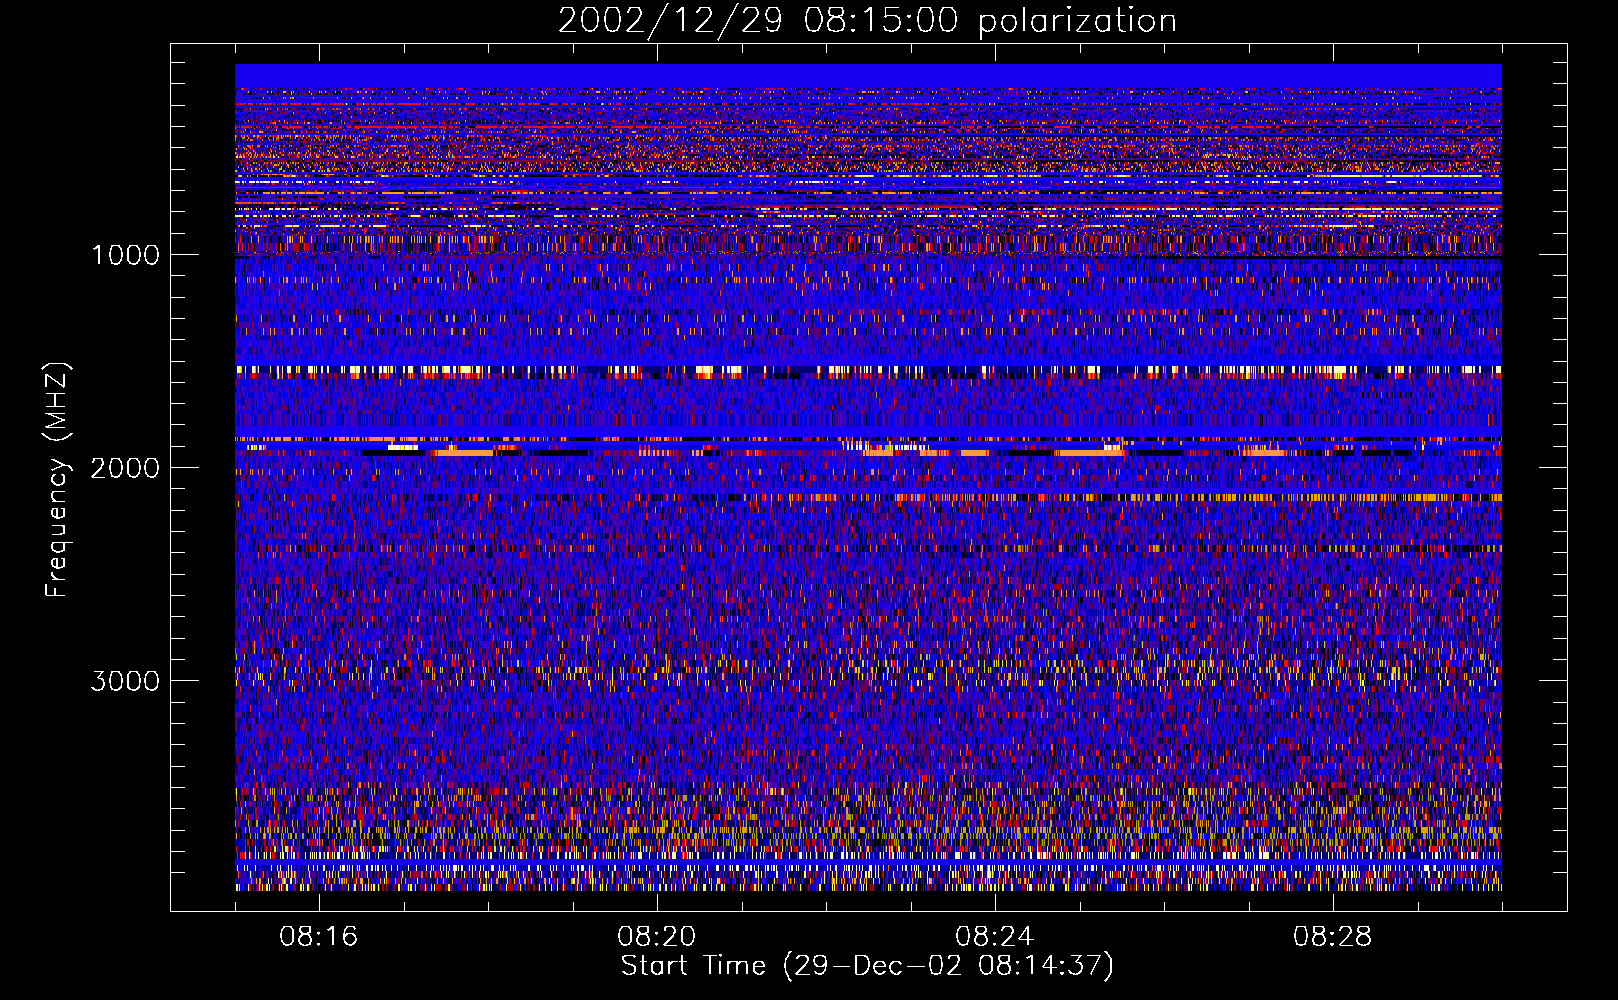Click the '1000' frequency tick label
The width and height of the screenshot is (1618, 1000).
point(126,255)
